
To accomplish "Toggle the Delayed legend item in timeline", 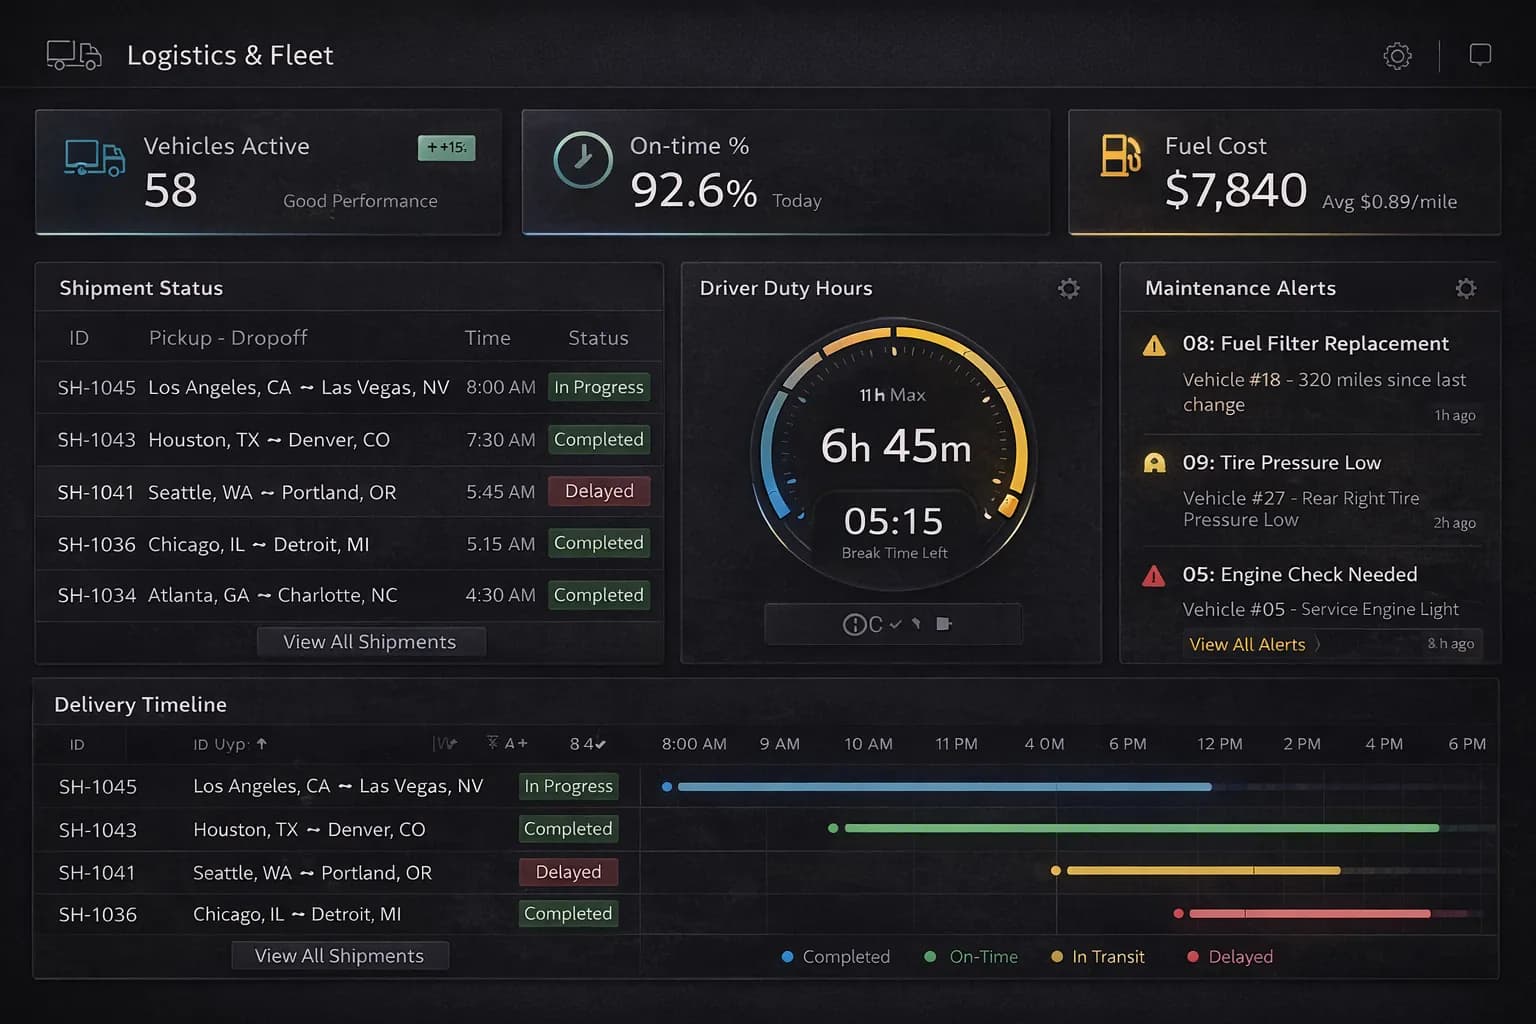I will (x=1229, y=957).
